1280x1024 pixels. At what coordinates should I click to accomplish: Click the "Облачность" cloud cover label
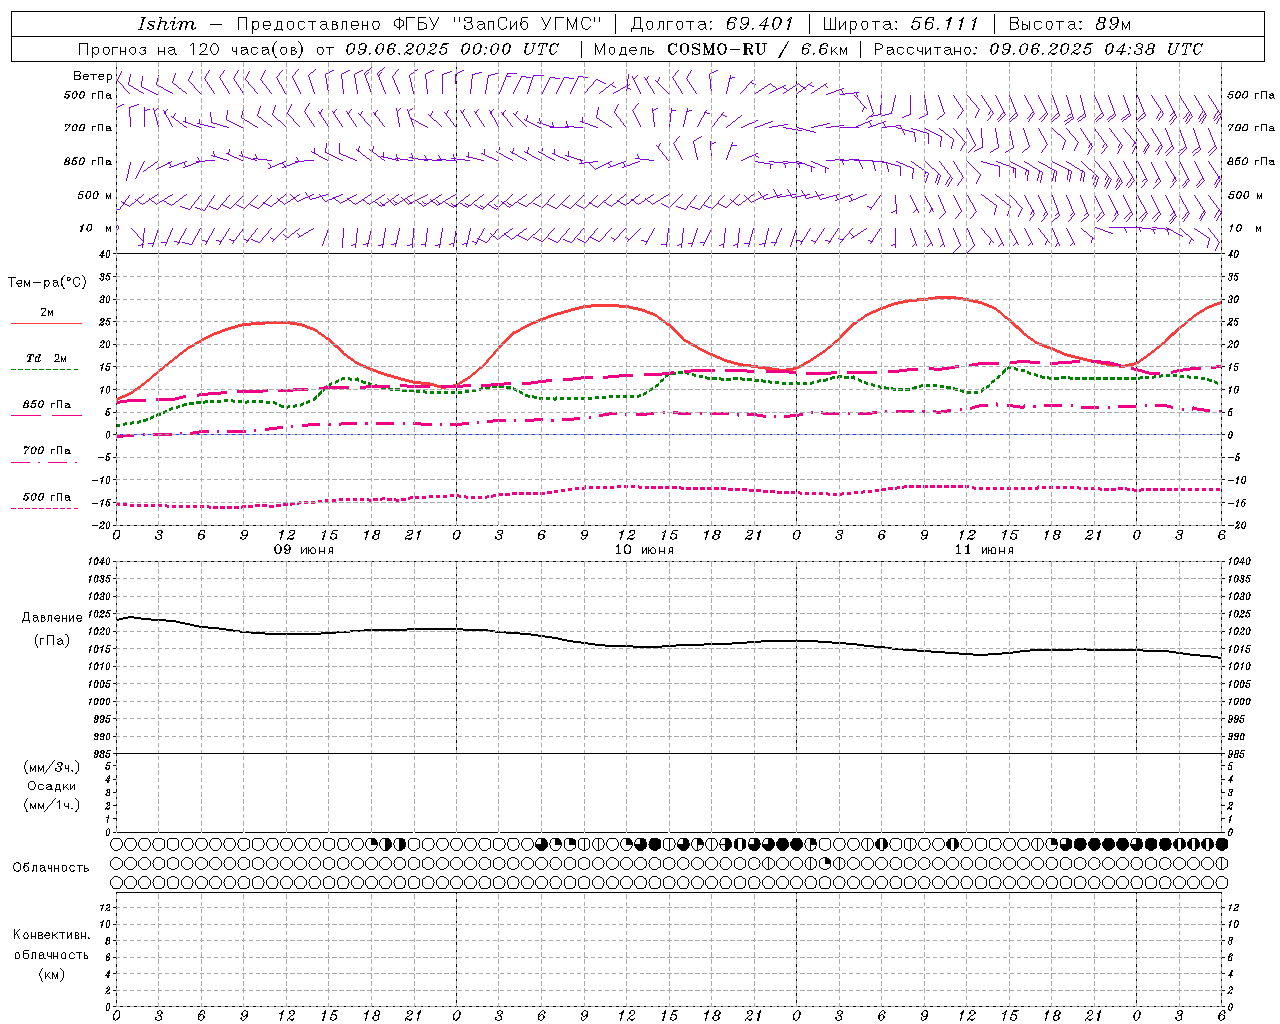pos(51,868)
